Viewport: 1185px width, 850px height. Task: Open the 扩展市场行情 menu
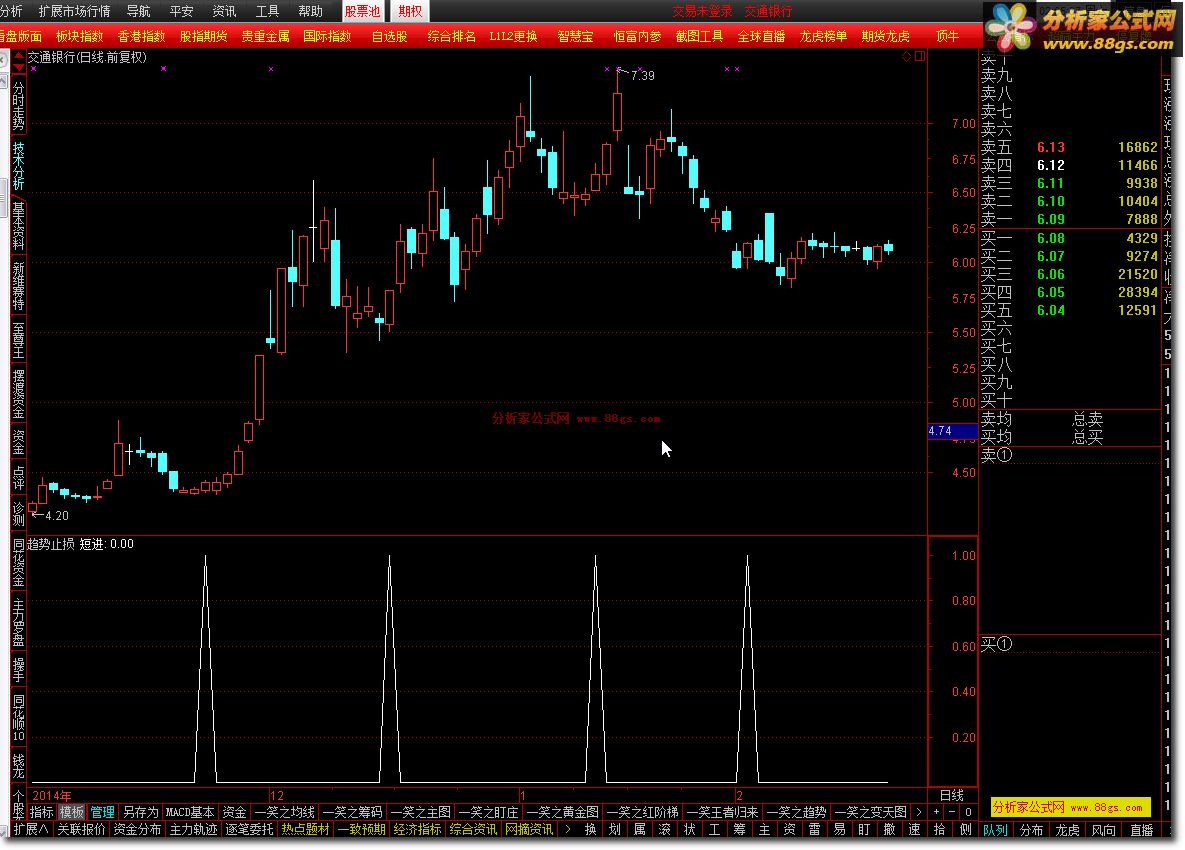pyautogui.click(x=74, y=11)
